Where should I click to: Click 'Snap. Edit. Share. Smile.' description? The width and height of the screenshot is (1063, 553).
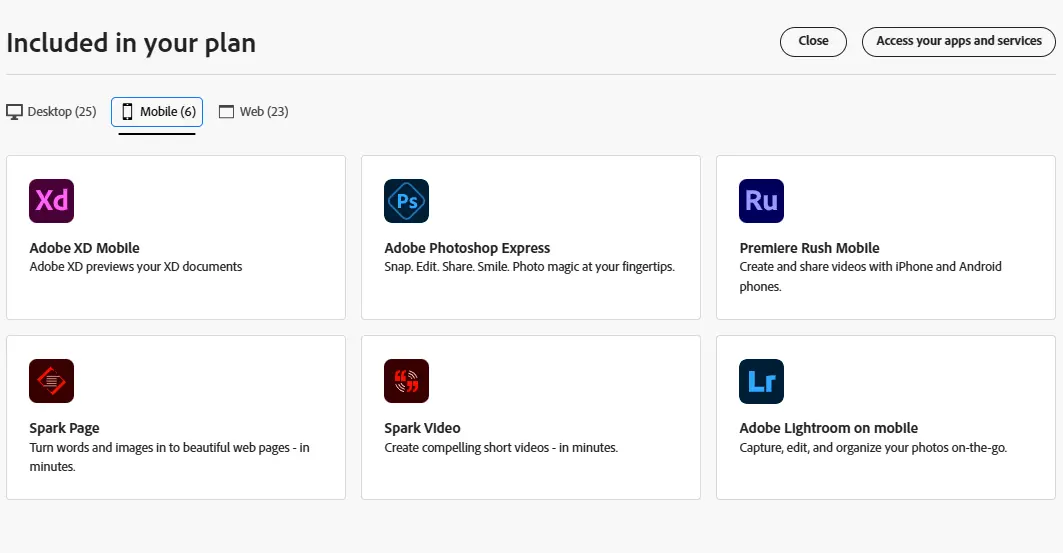pos(529,267)
